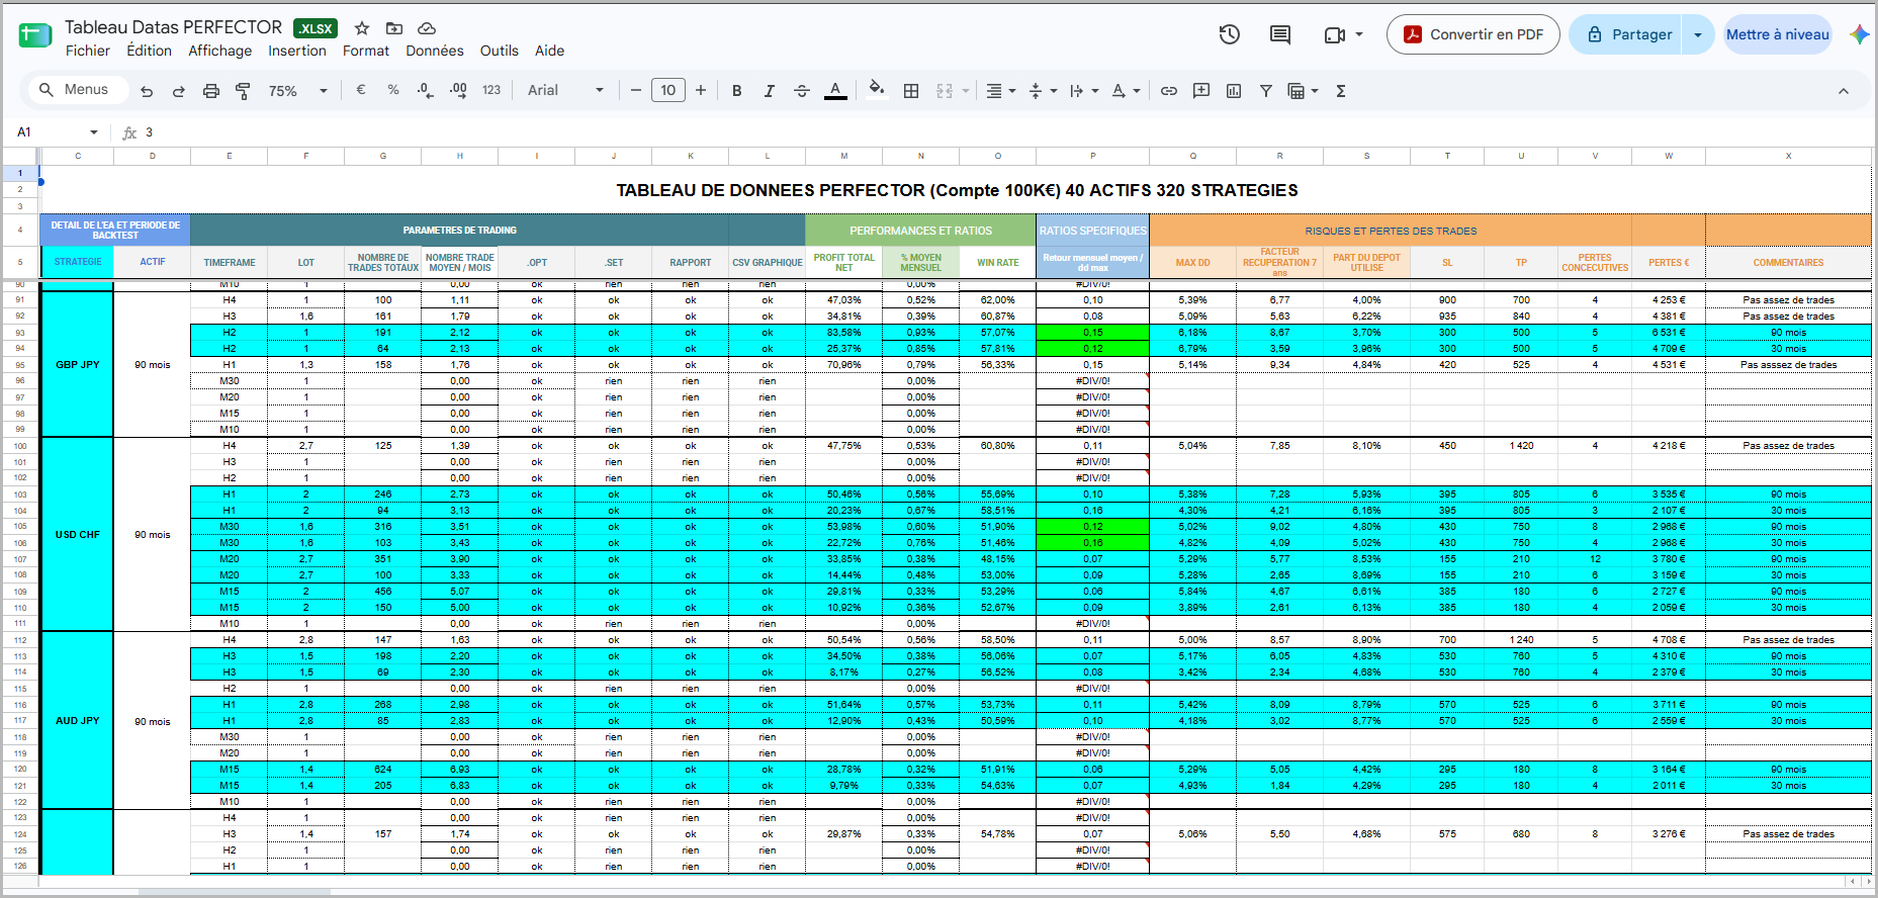Format cells as euro currency
This screenshot has width=1878, height=898.
[x=361, y=90]
